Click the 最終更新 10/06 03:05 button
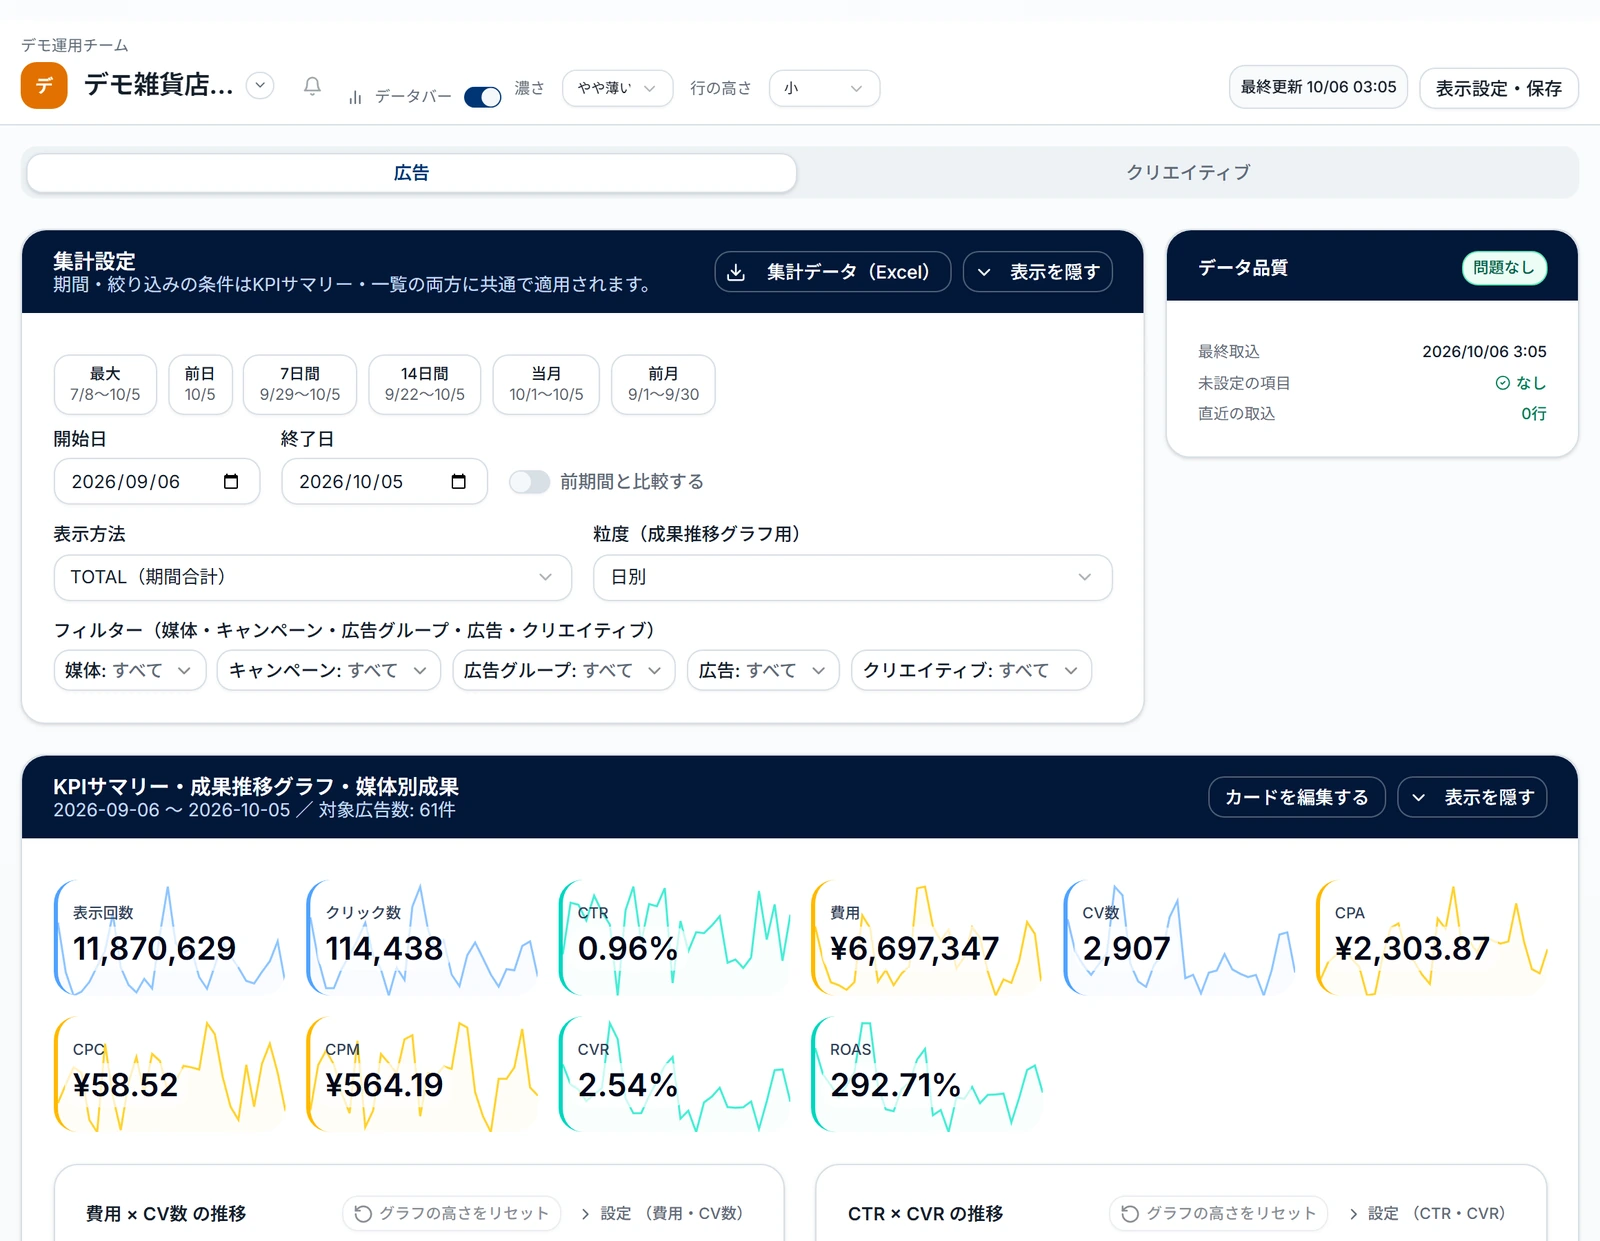This screenshot has height=1241, width=1600. pos(1318,87)
